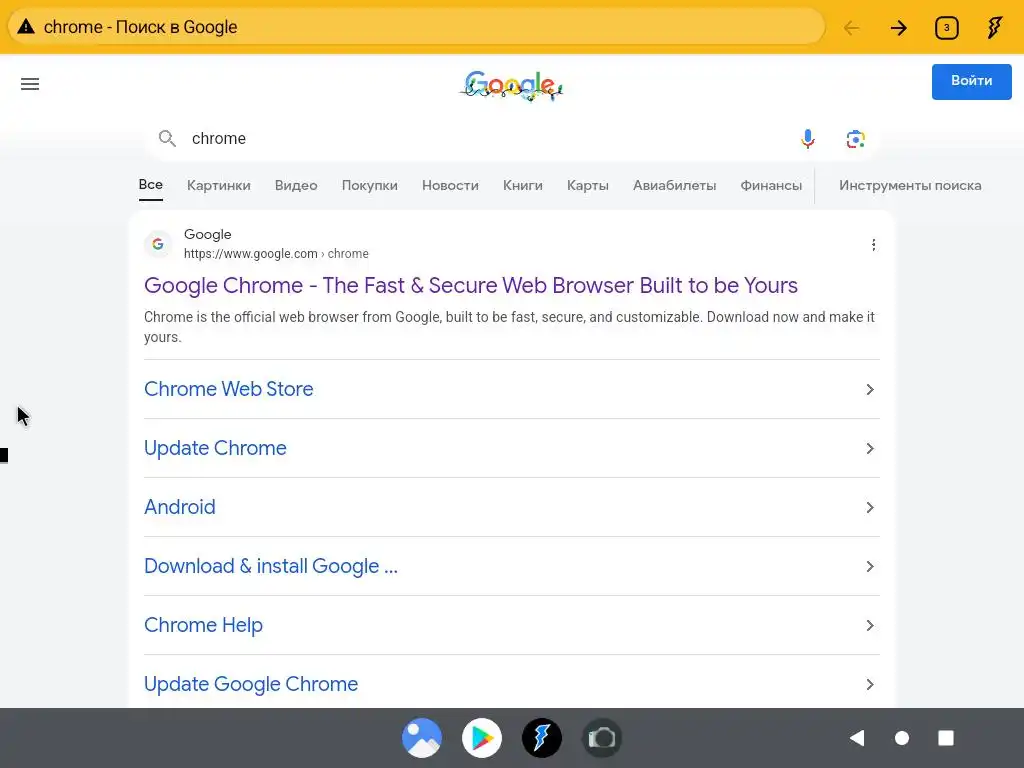
Task: Tap the Android back navigation button
Action: coord(857,738)
